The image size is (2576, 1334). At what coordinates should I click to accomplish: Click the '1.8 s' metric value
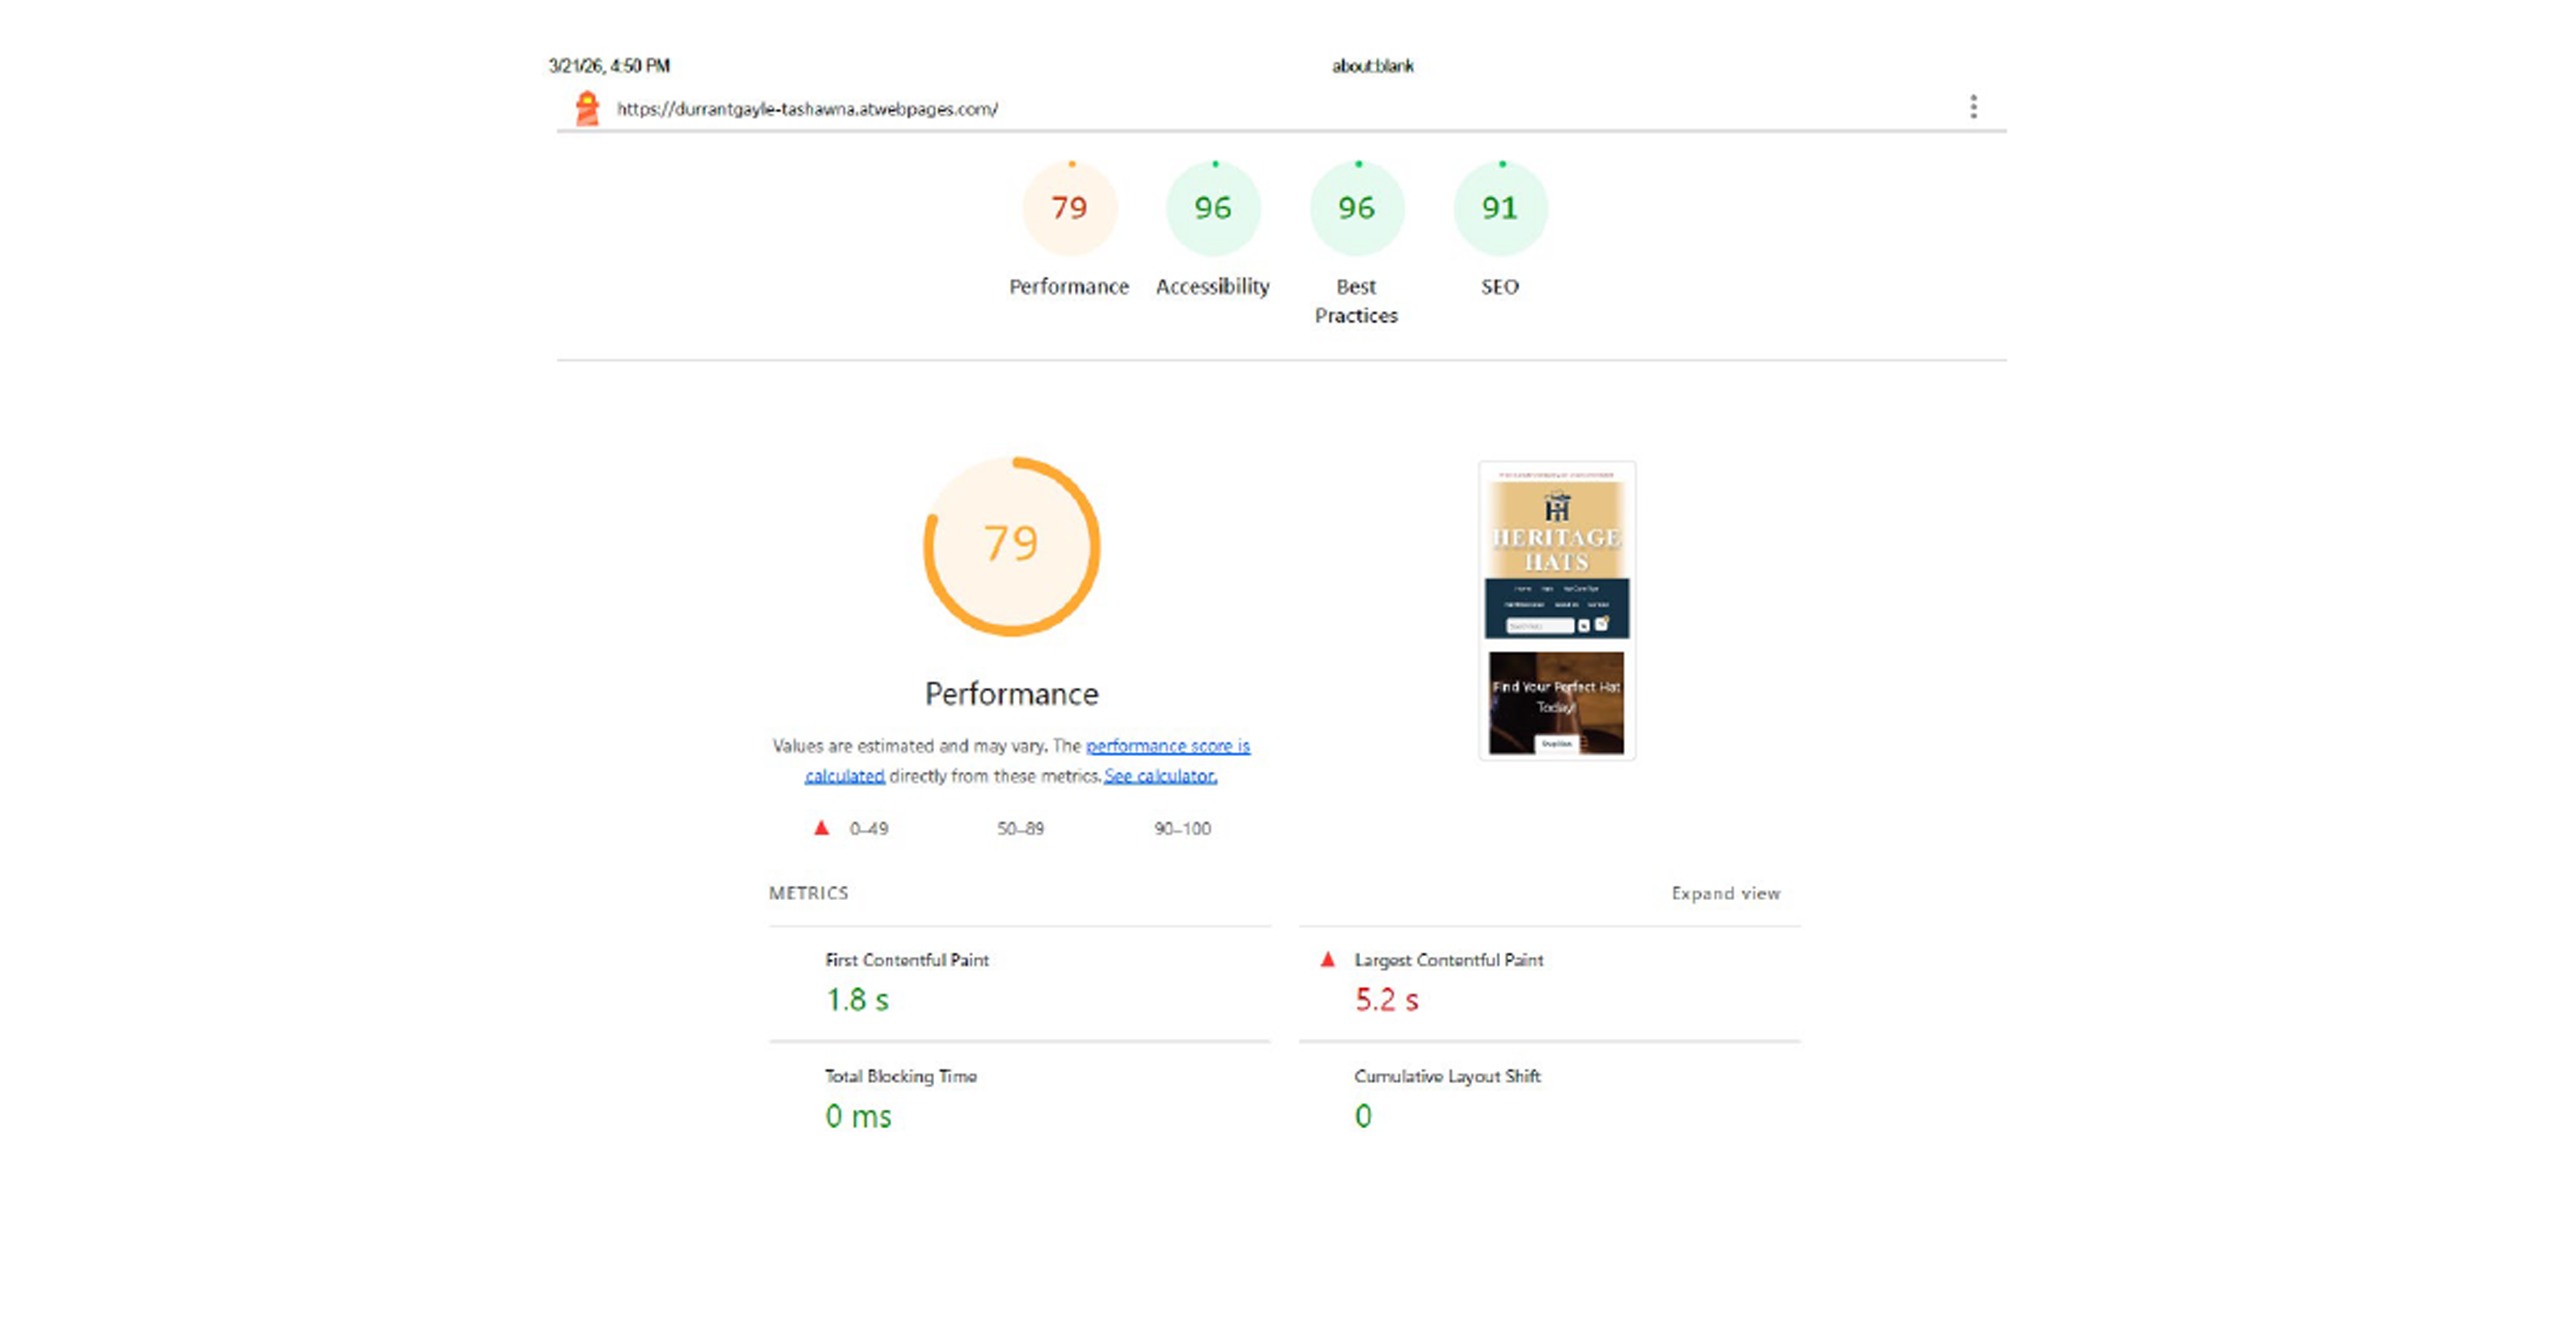coord(857,1000)
